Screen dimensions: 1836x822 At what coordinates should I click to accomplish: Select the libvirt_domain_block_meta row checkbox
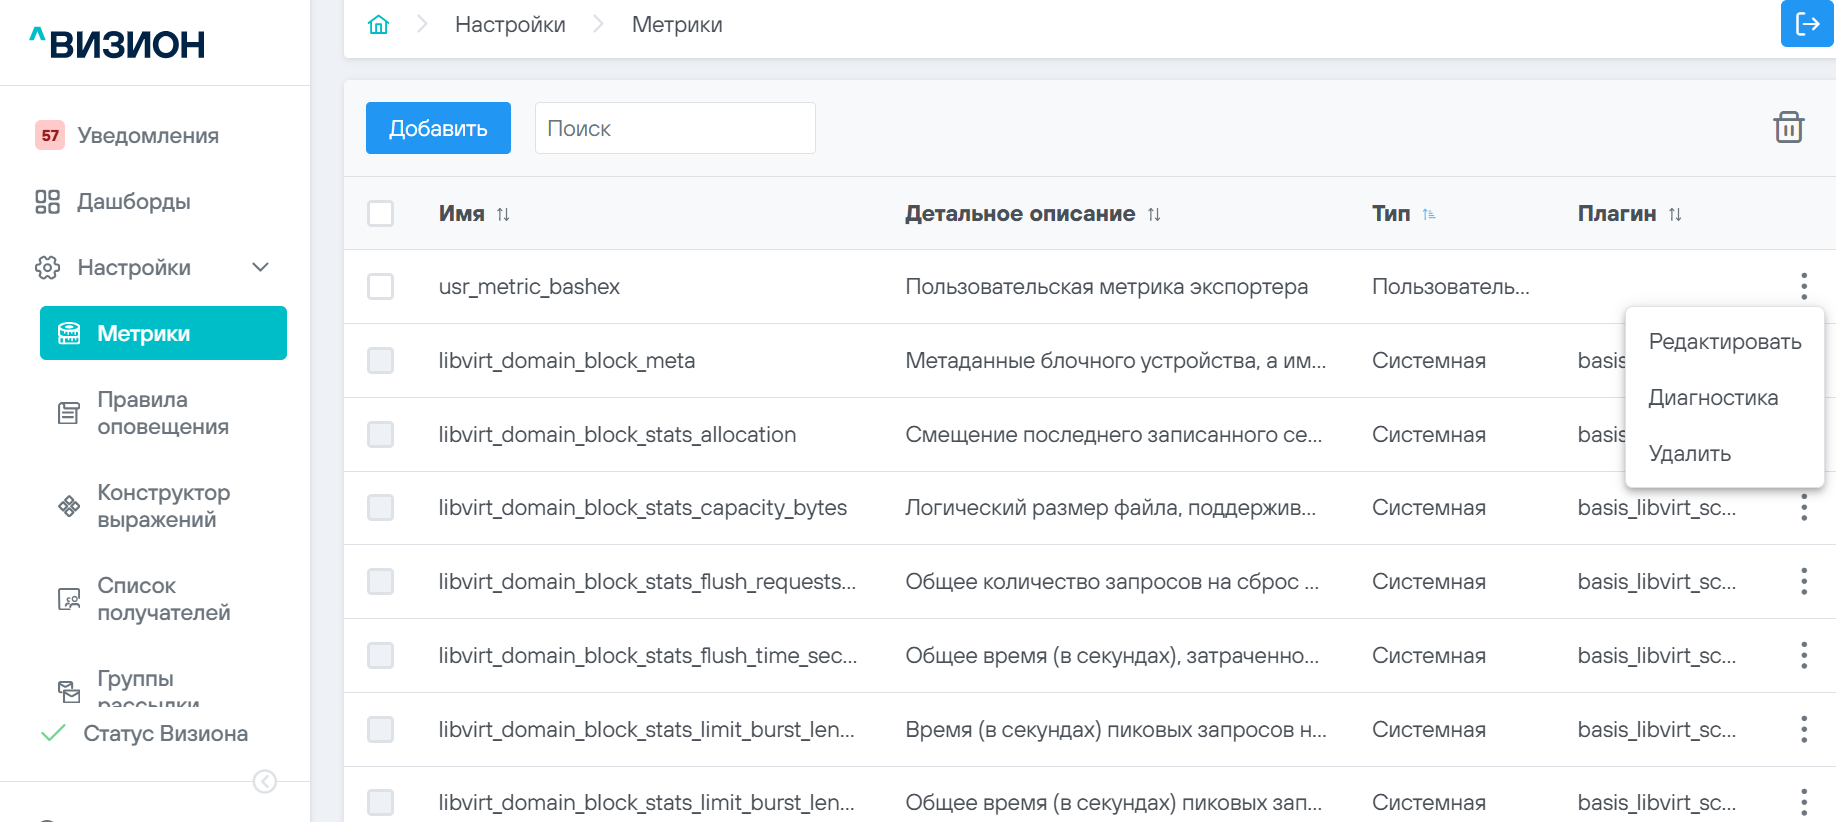(x=381, y=361)
